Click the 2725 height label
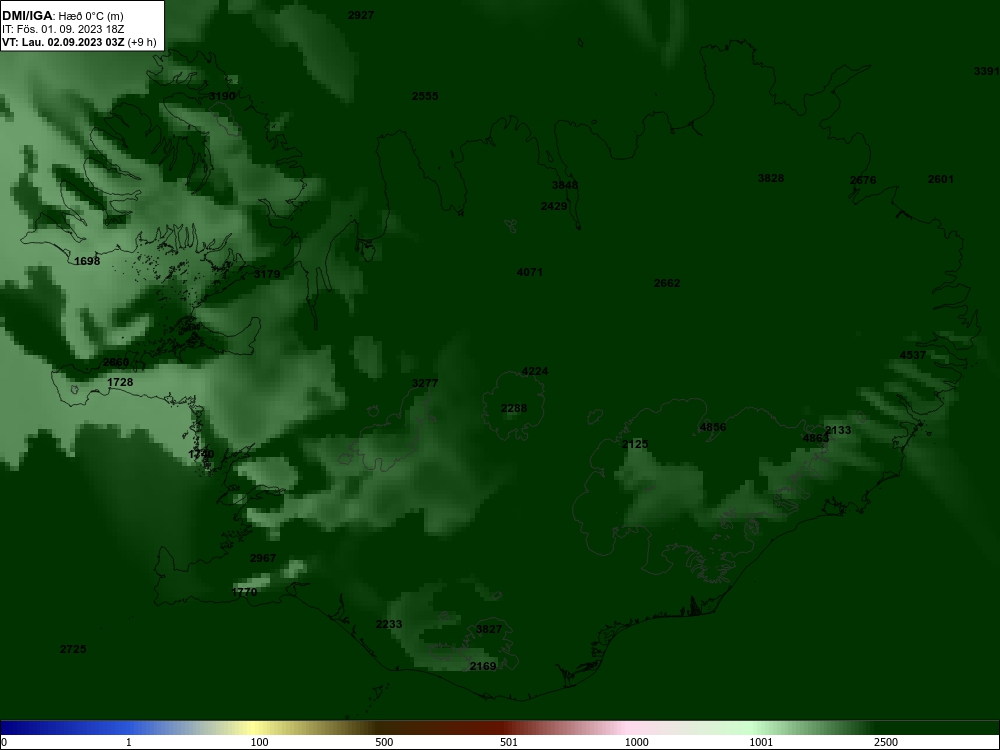The width and height of the screenshot is (1000, 750). click(73, 649)
